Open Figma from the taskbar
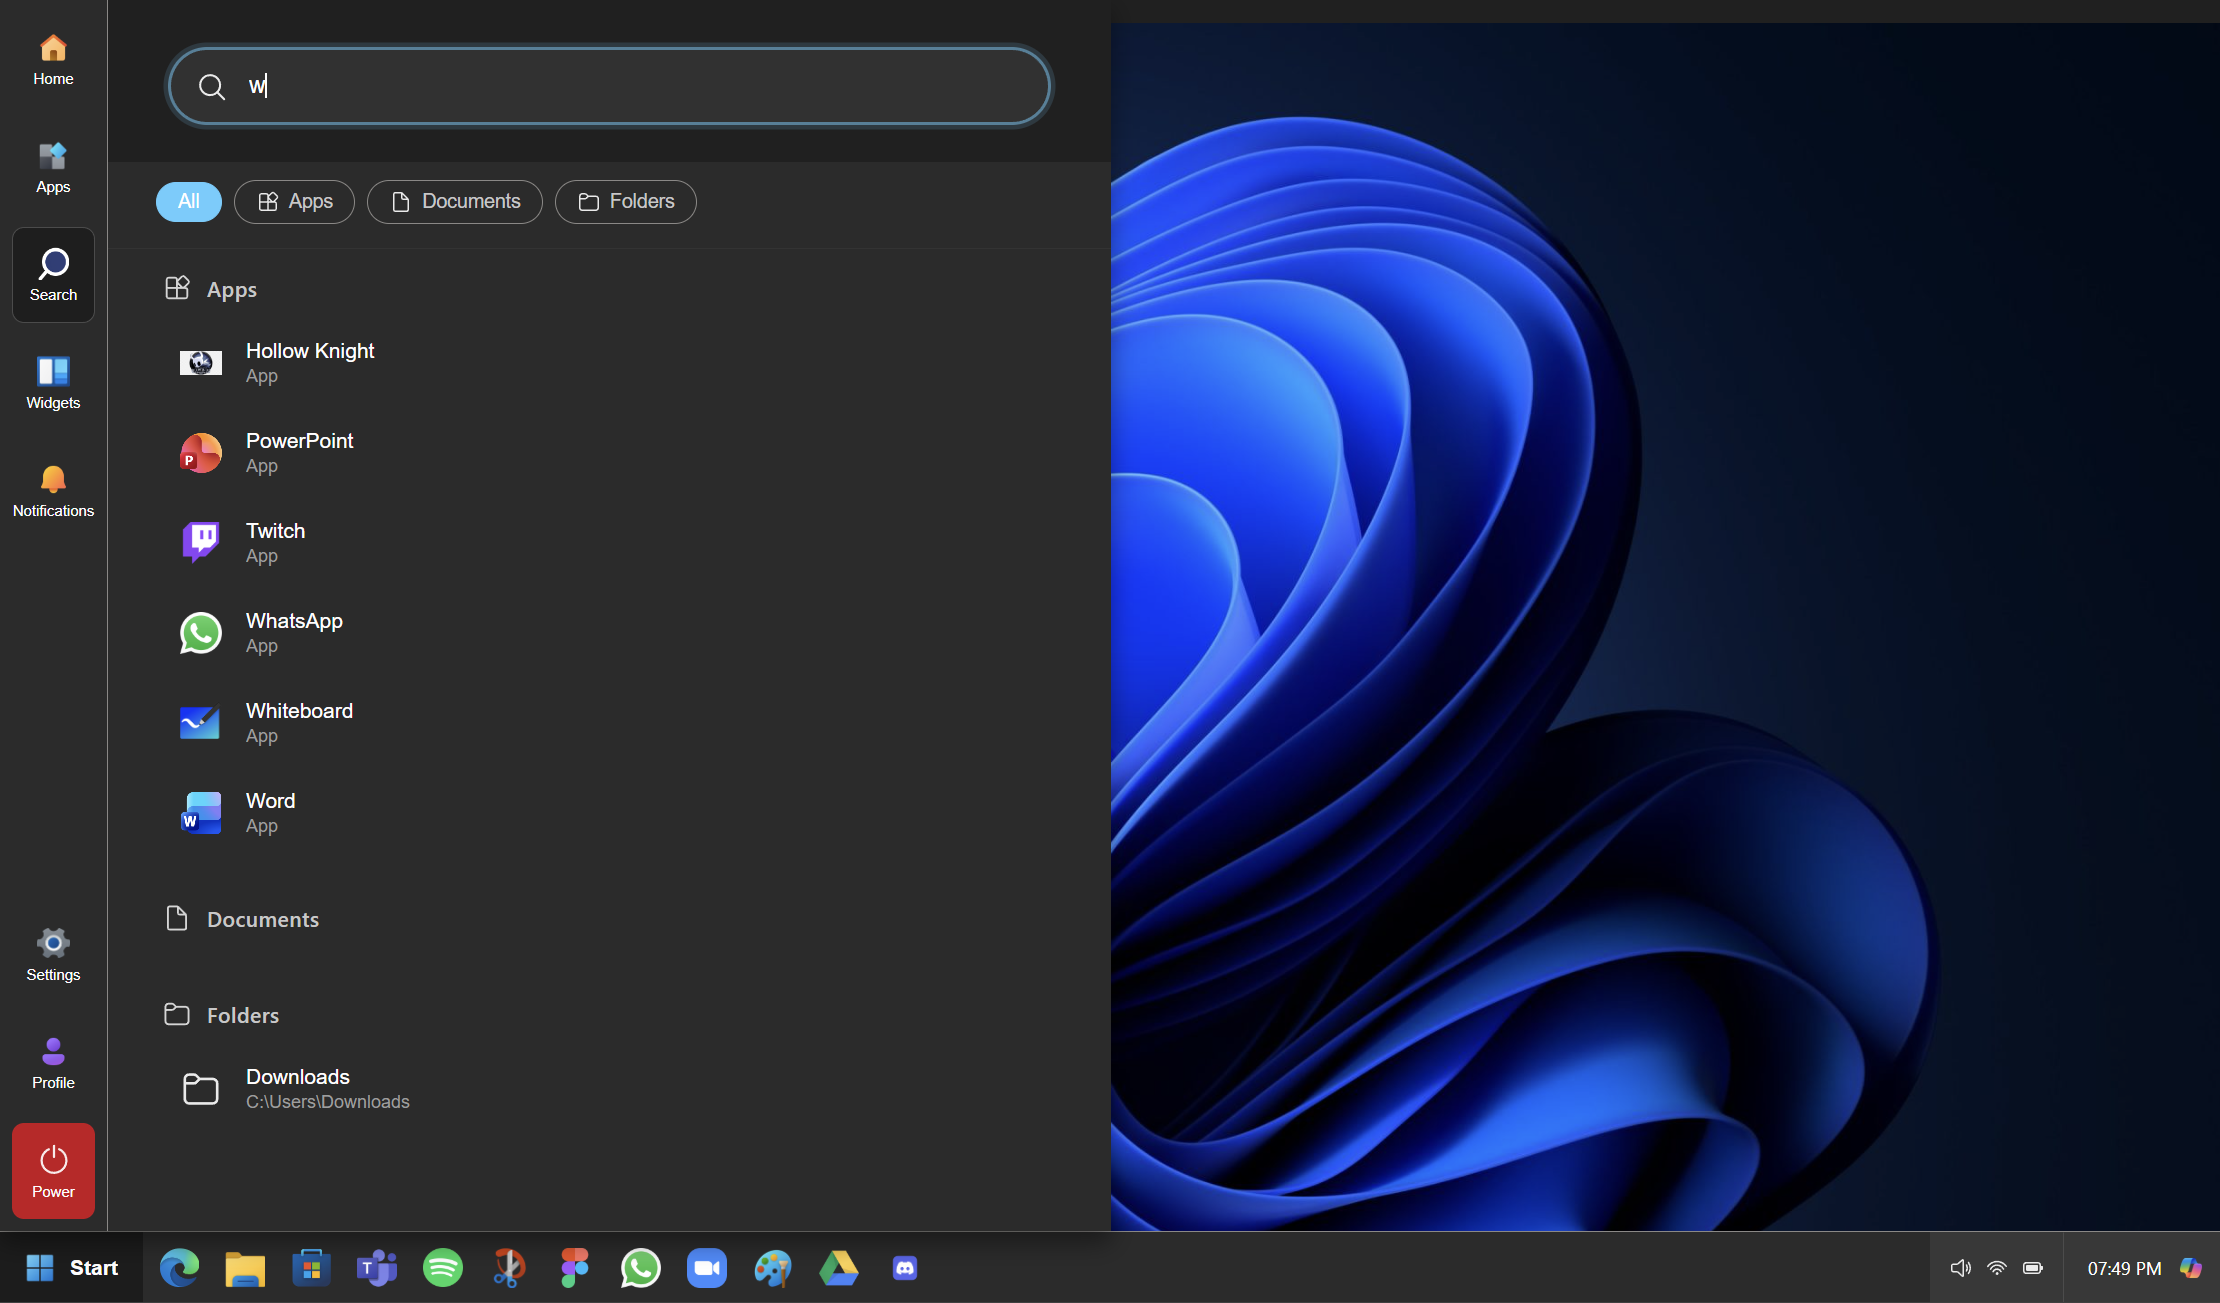The image size is (2220, 1303). (575, 1268)
